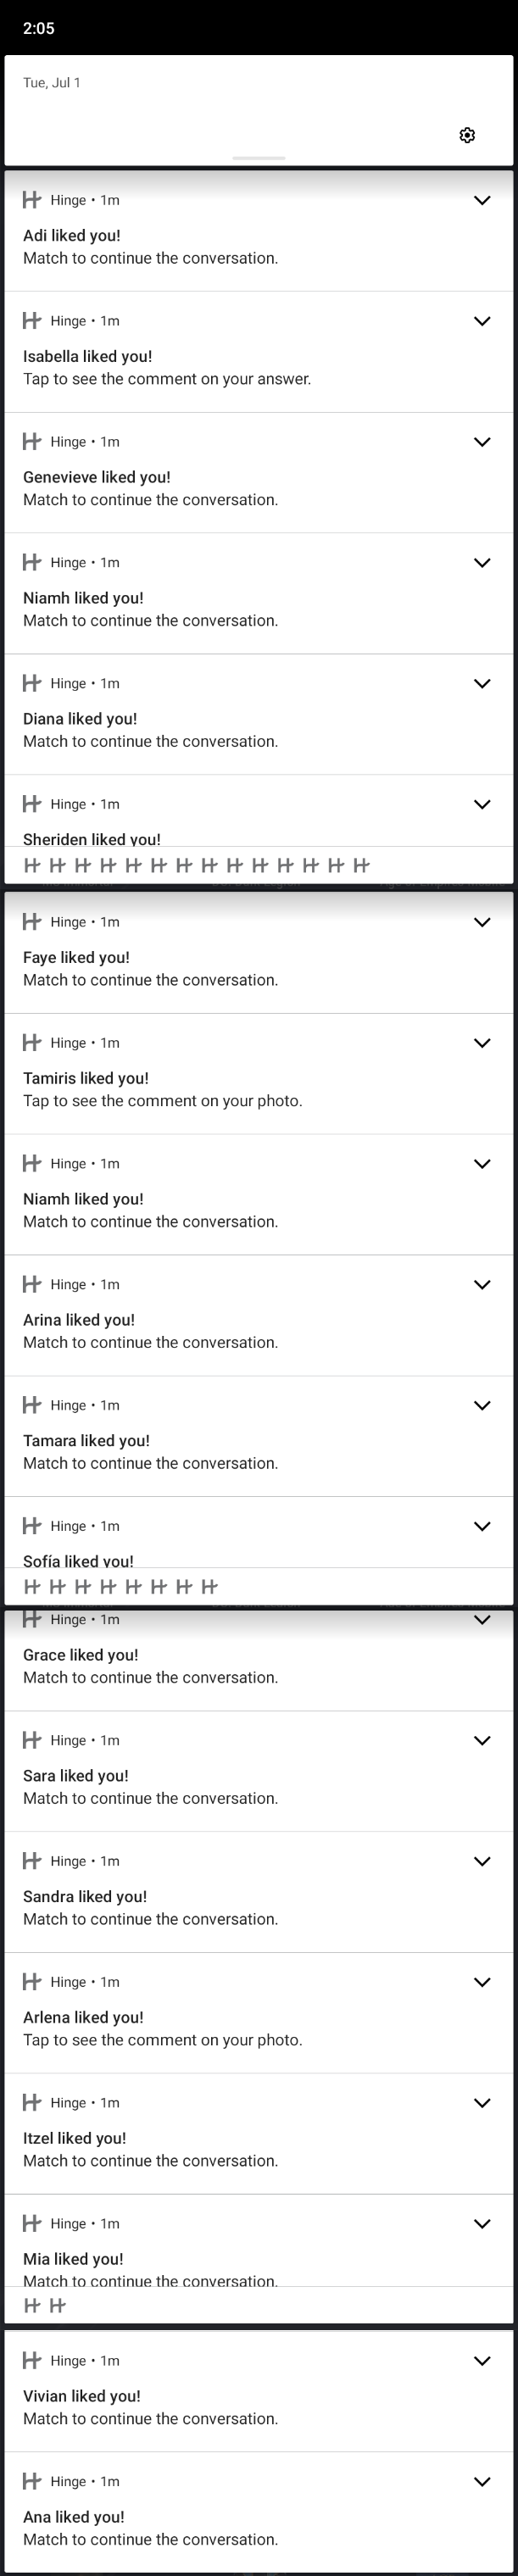Open Sara liked you notification

click(259, 1771)
